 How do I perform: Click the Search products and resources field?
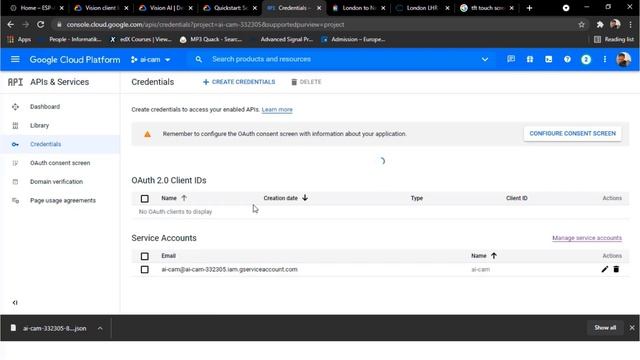[261, 60]
